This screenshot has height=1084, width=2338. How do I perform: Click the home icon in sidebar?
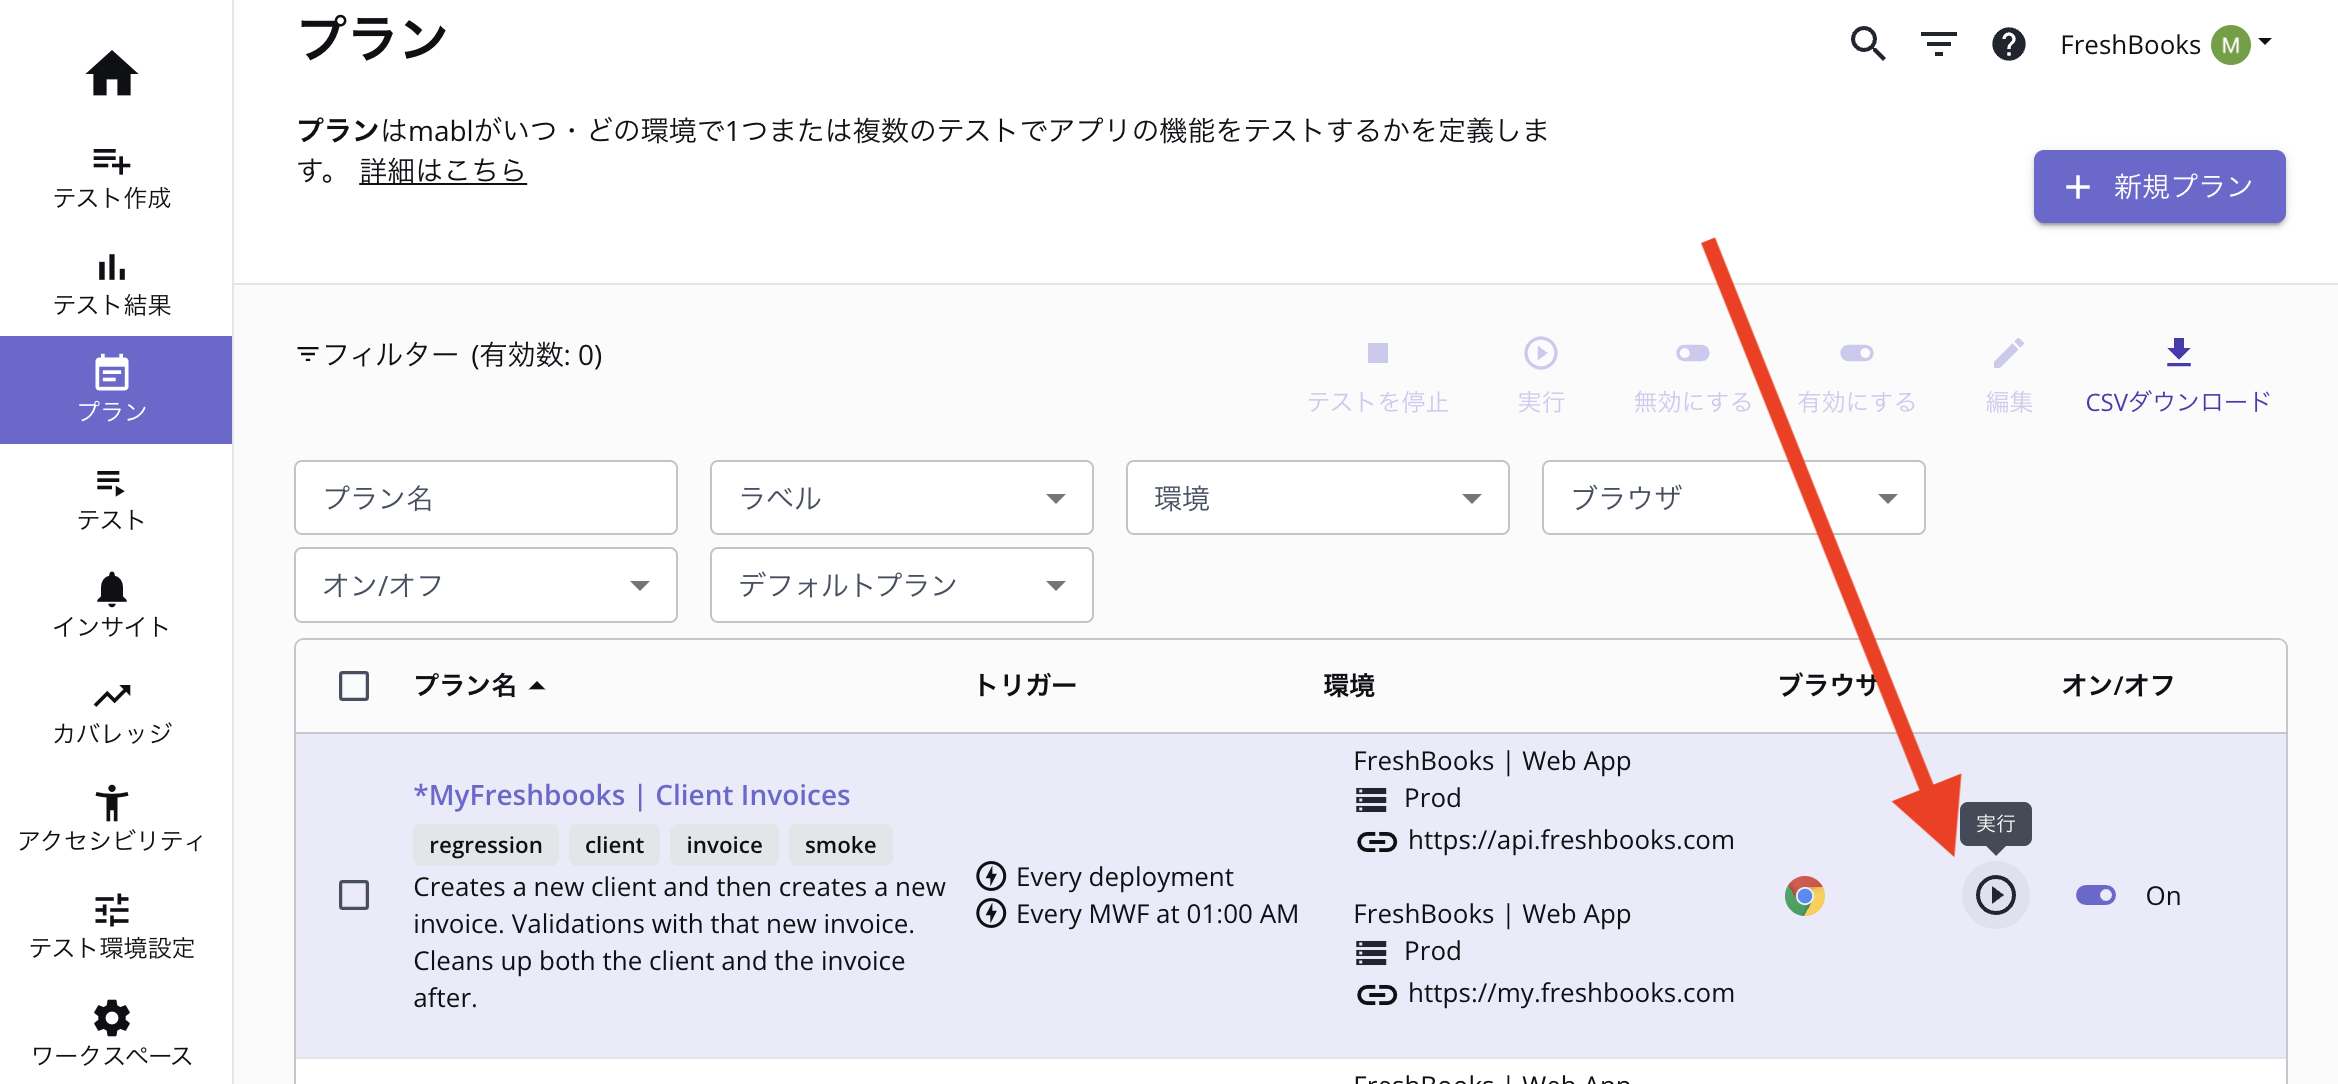(x=111, y=74)
